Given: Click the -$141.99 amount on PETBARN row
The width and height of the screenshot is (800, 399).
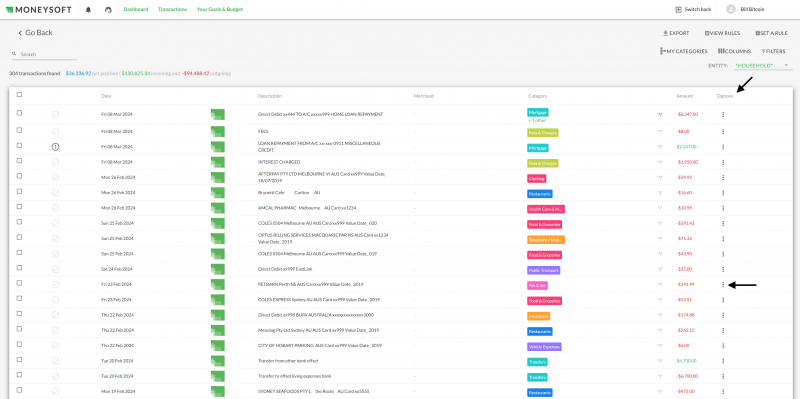Looking at the screenshot, I should [687, 285].
